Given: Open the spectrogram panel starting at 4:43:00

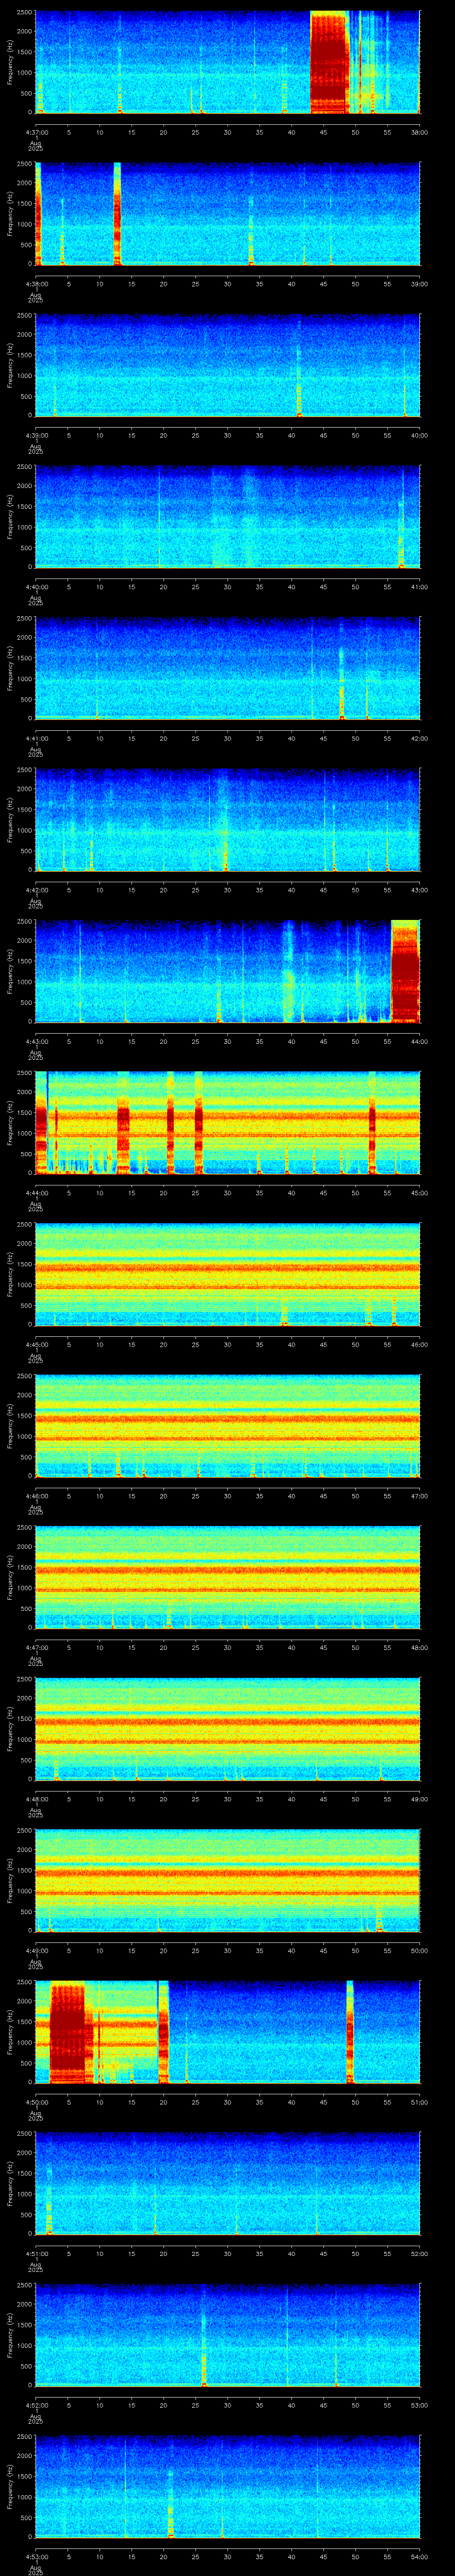Looking at the screenshot, I should coord(227,971).
